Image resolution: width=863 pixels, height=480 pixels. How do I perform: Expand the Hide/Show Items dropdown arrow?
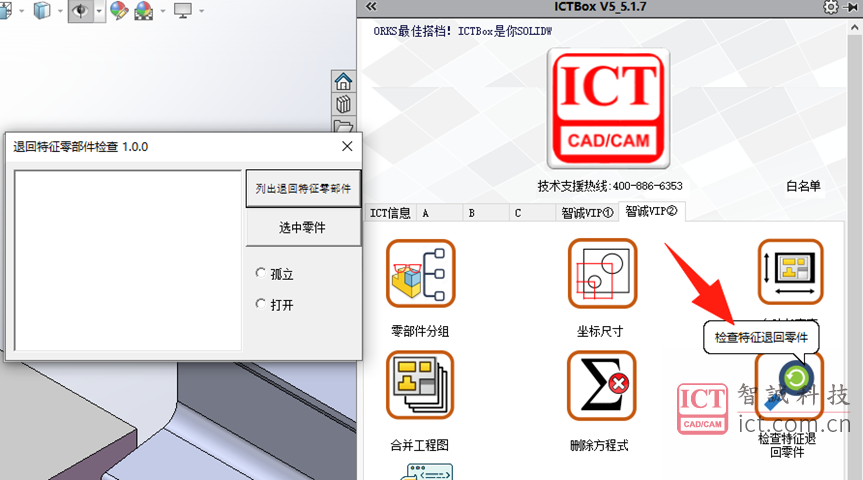[98, 12]
